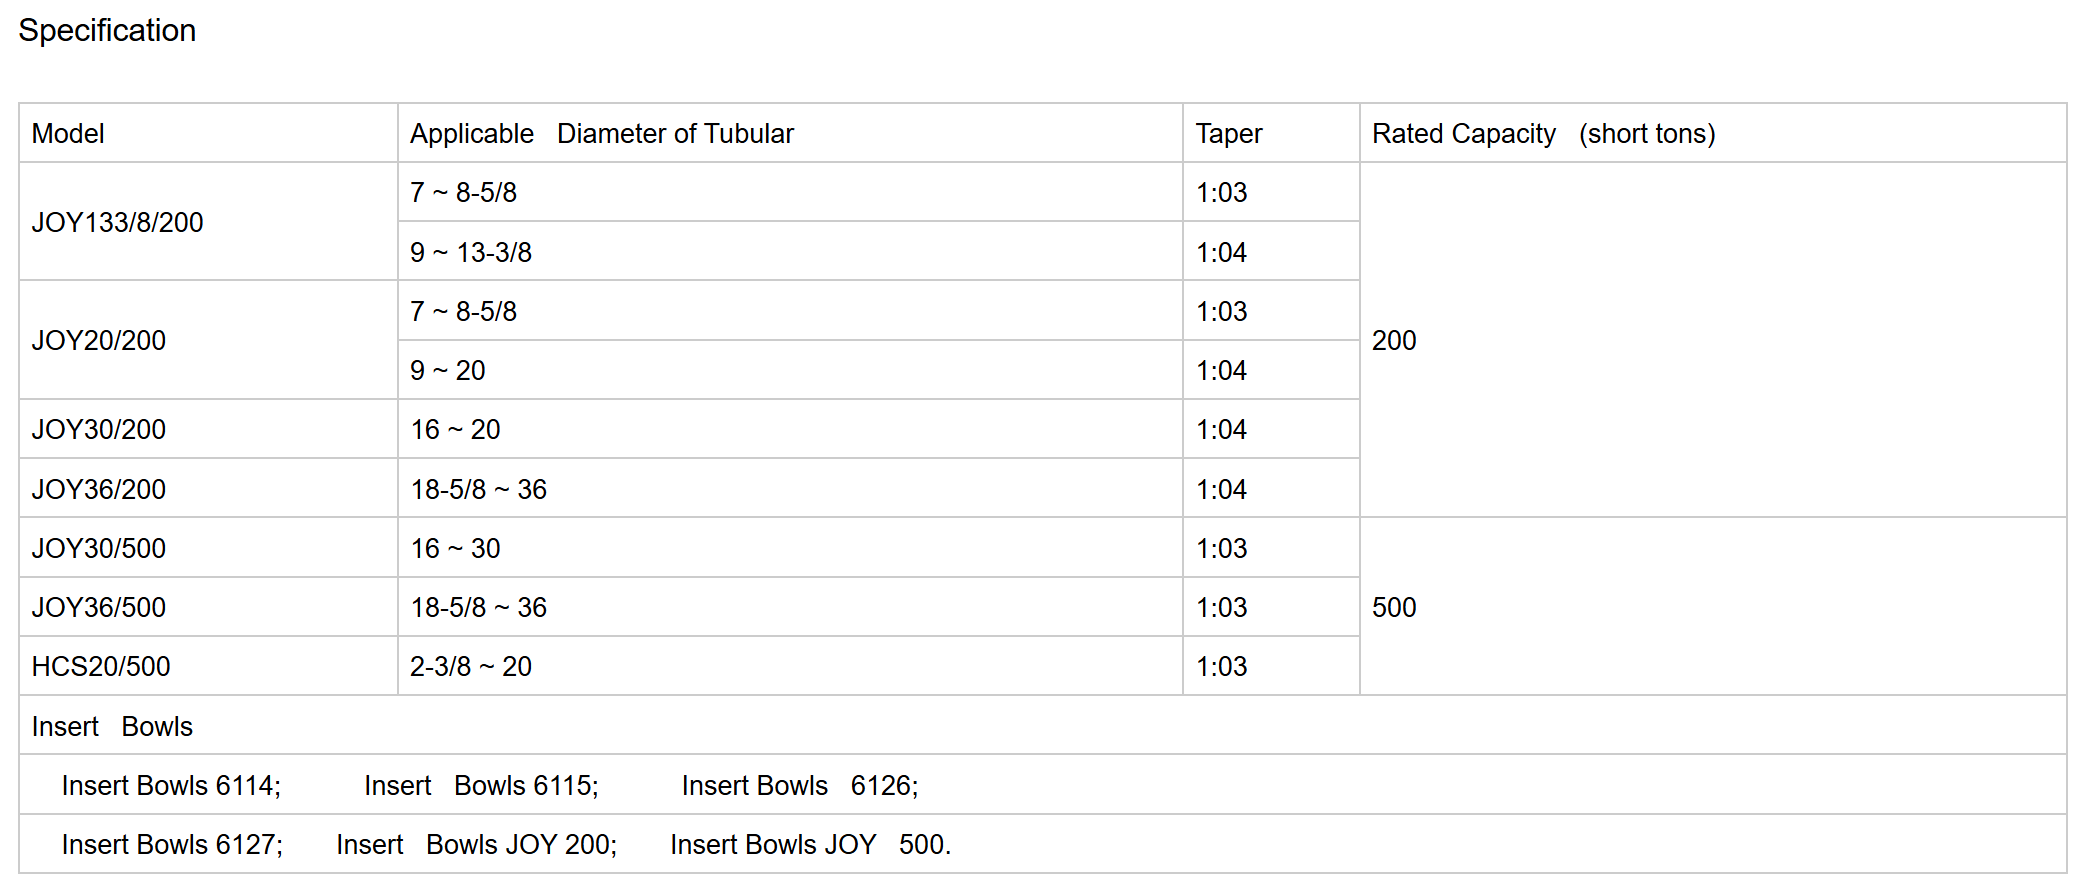Image resolution: width=2090 pixels, height=893 pixels.
Task: Click the Specification heading
Action: pos(107,31)
